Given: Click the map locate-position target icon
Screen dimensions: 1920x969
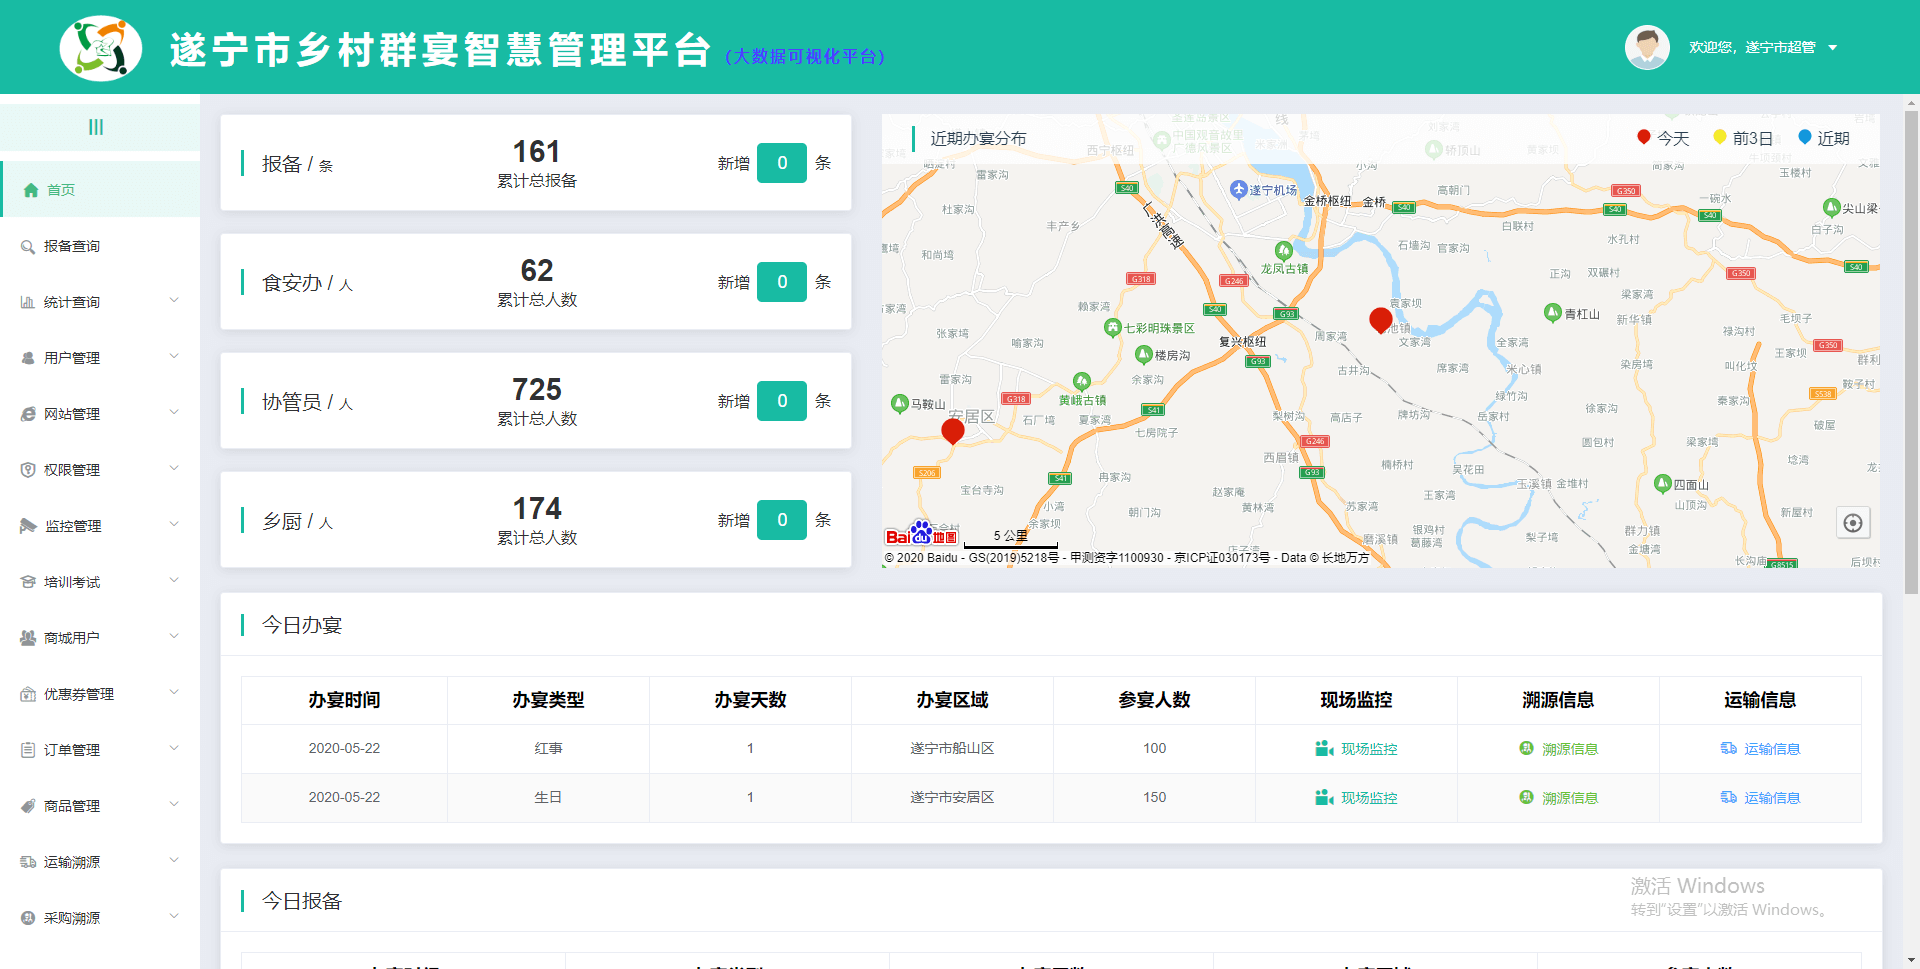Looking at the screenshot, I should (x=1852, y=523).
